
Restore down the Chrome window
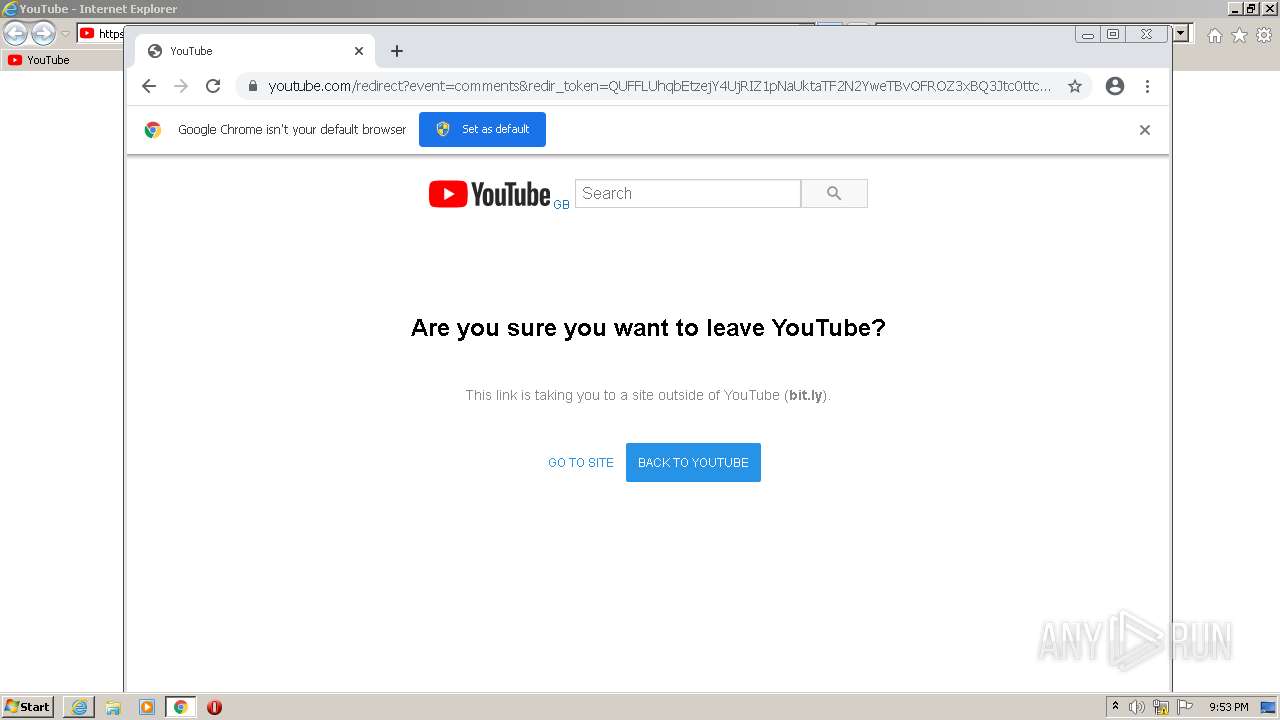coord(1113,34)
